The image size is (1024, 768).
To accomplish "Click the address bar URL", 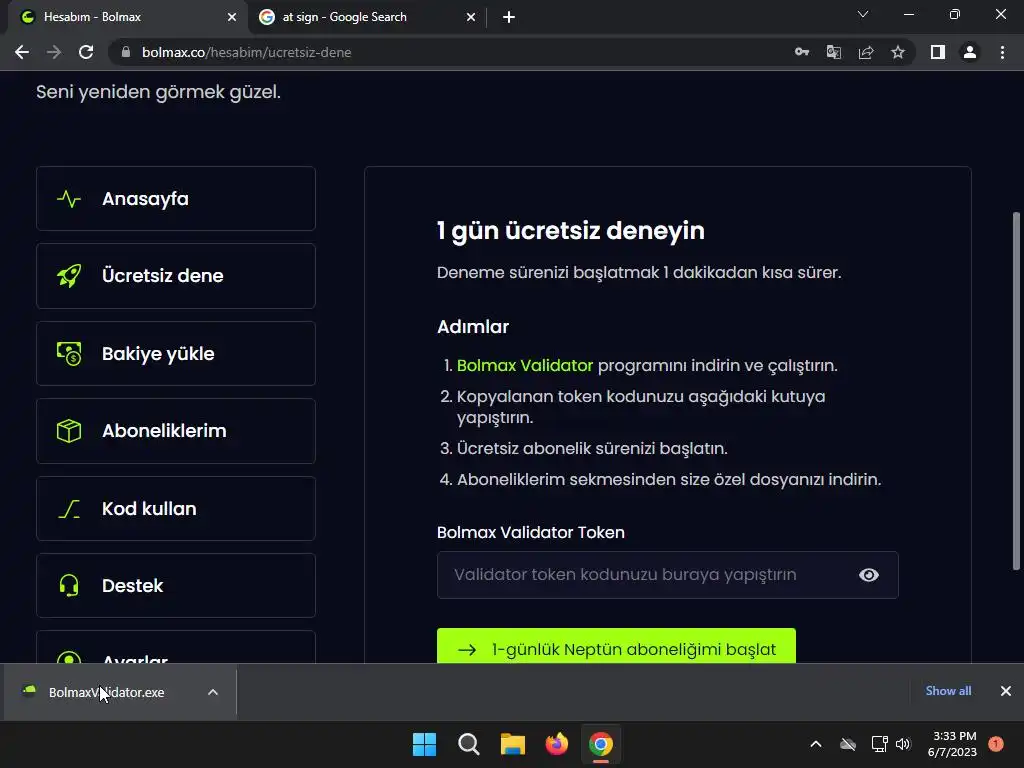I will click(x=246, y=52).
